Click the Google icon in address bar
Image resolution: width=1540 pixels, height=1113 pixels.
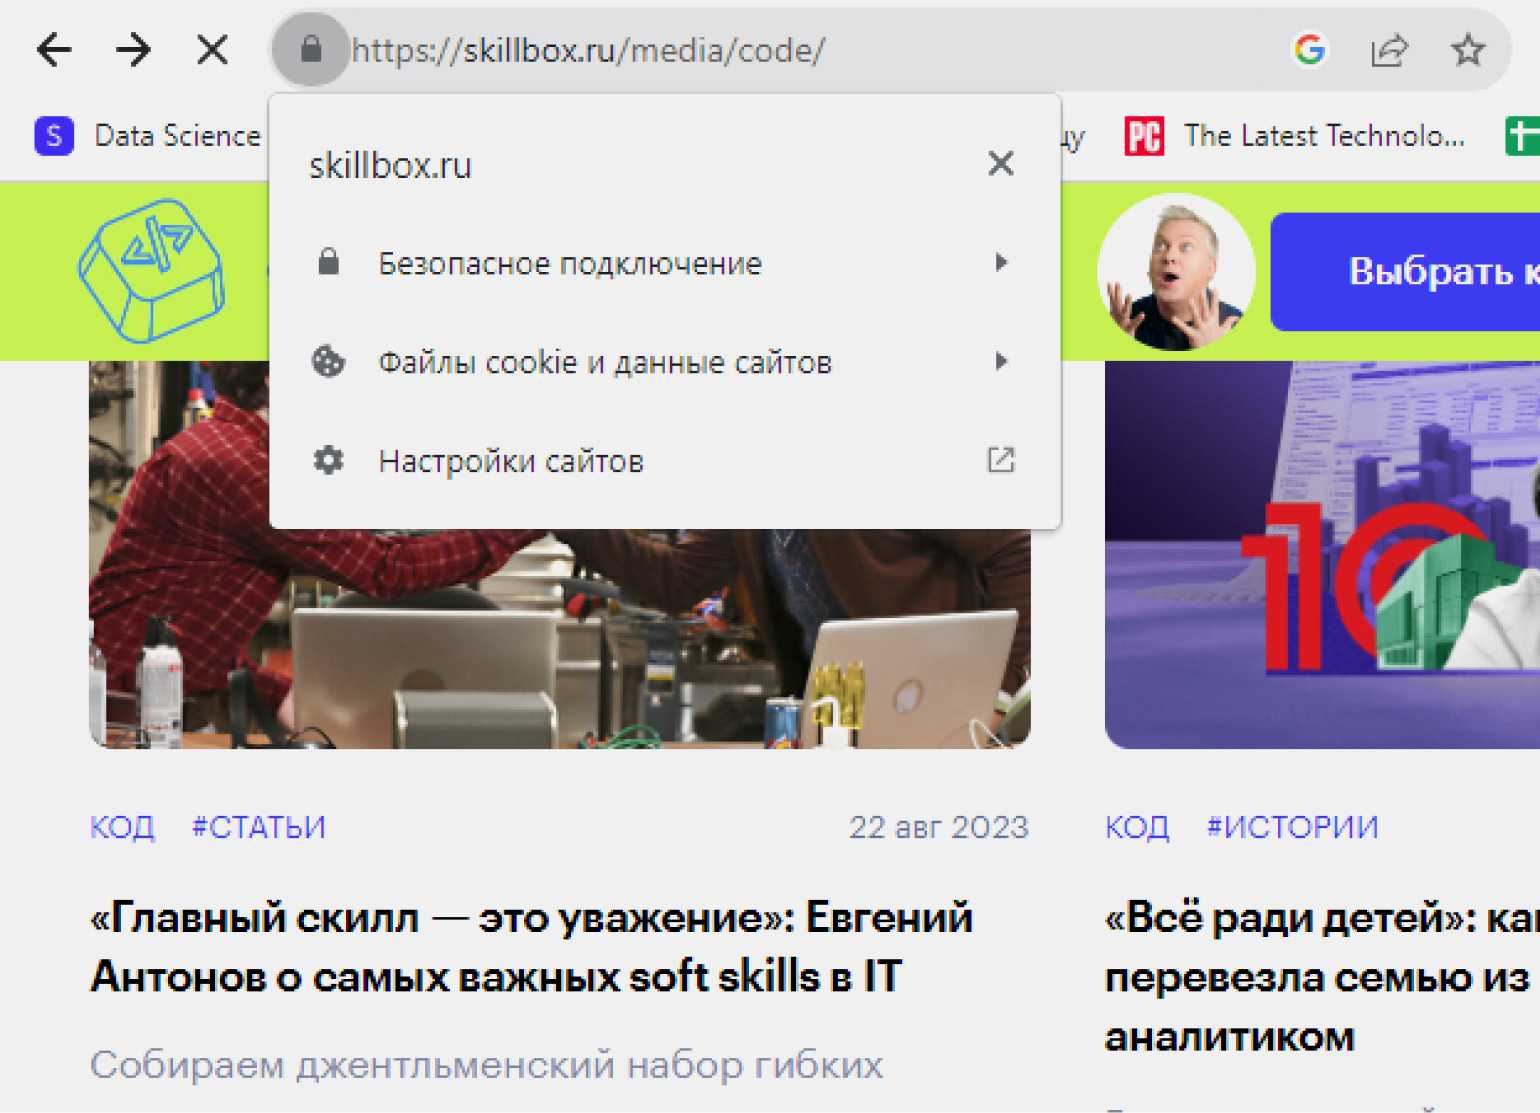[x=1309, y=50]
